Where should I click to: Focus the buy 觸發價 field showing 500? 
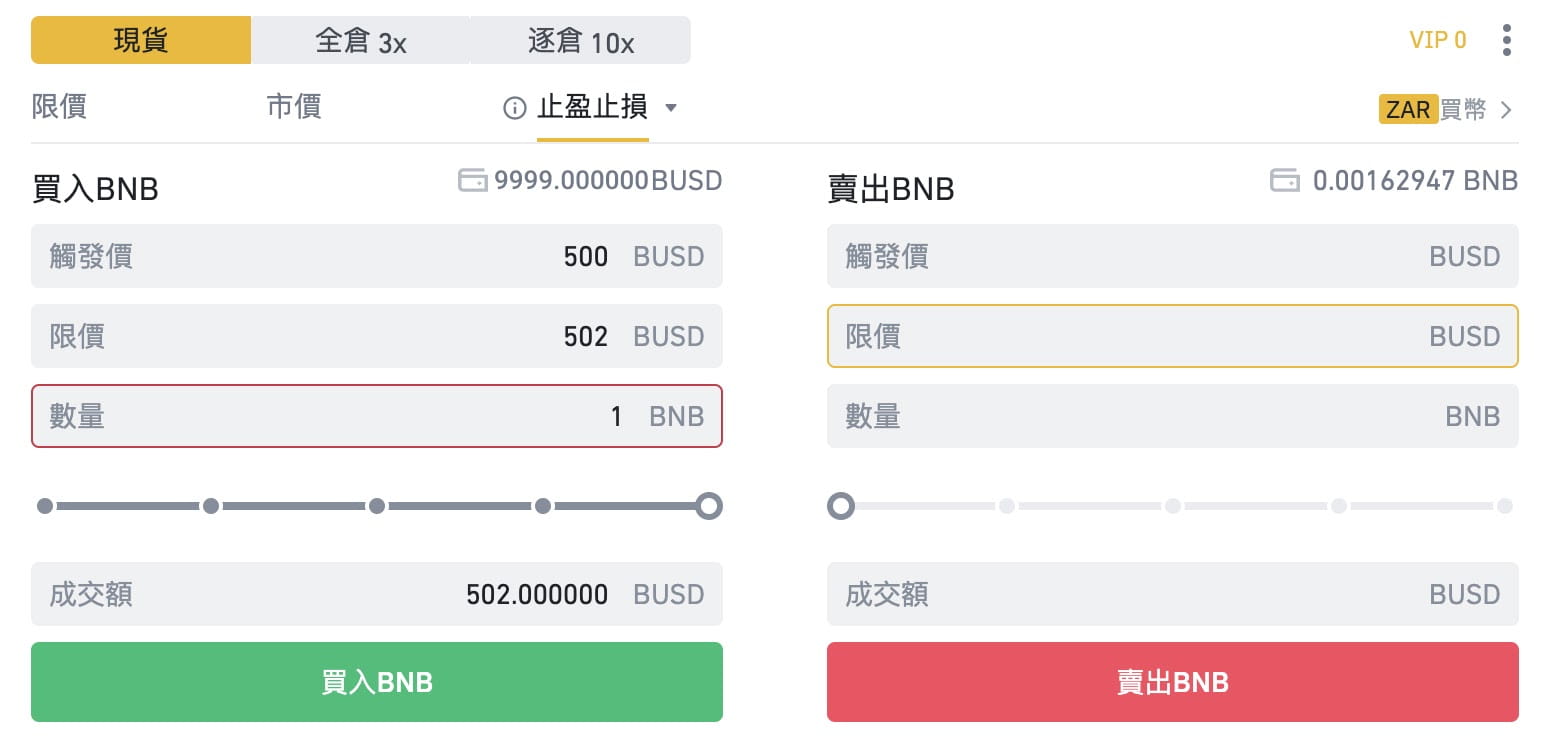377,256
